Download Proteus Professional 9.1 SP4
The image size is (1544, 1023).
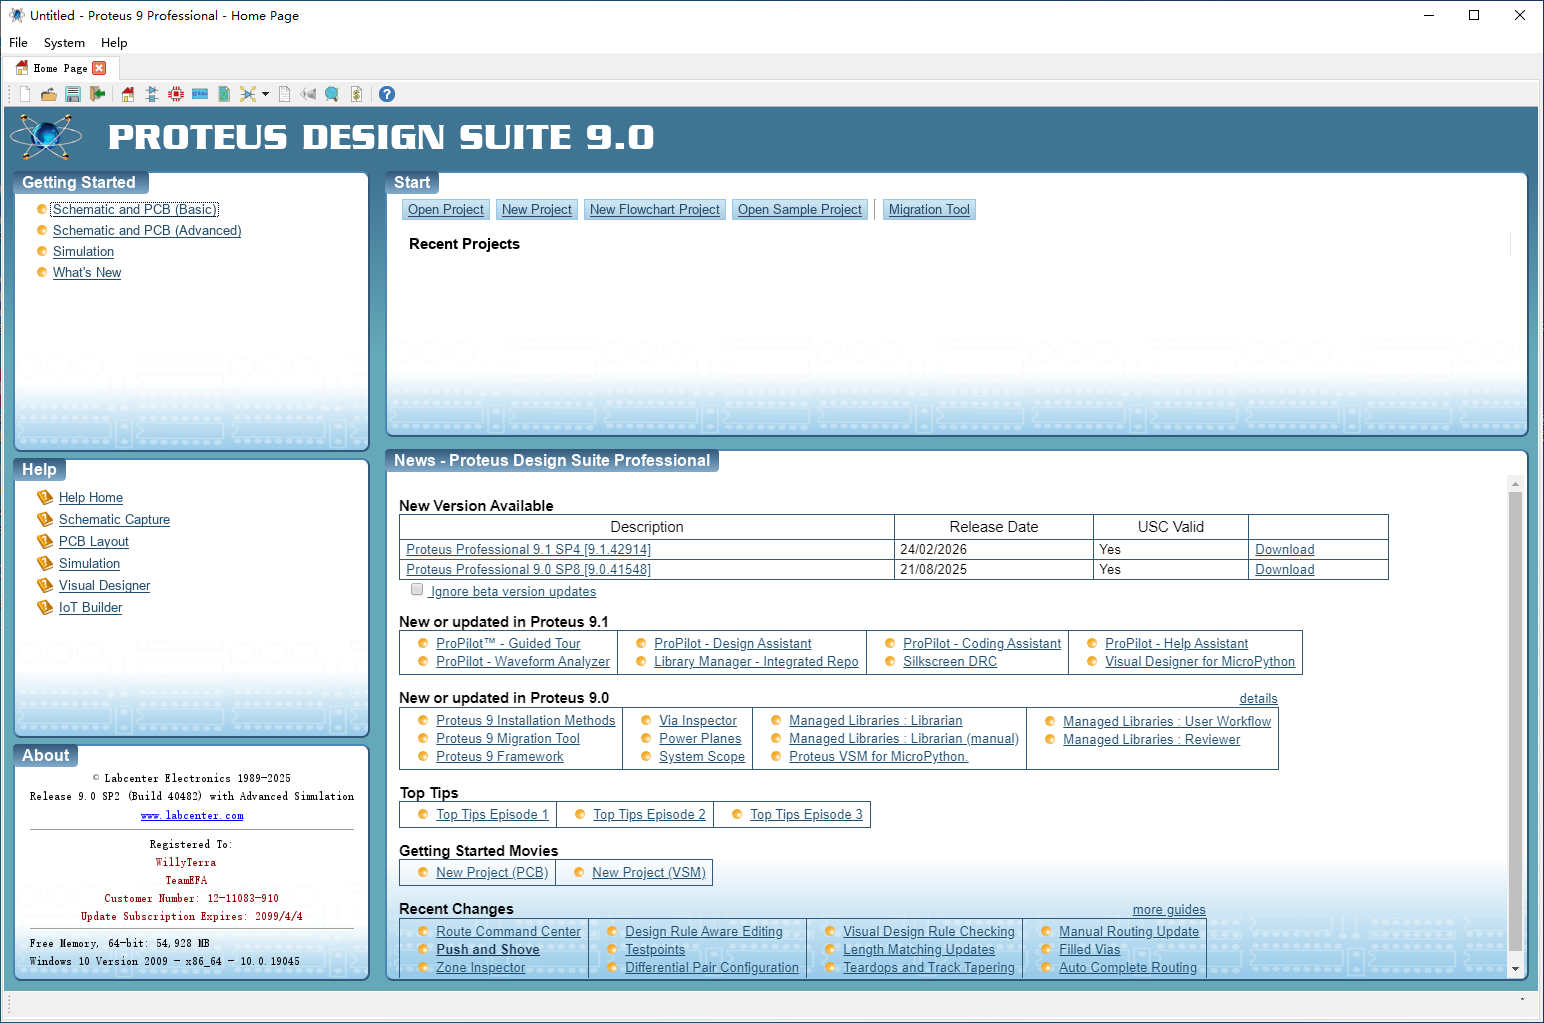click(x=1285, y=549)
